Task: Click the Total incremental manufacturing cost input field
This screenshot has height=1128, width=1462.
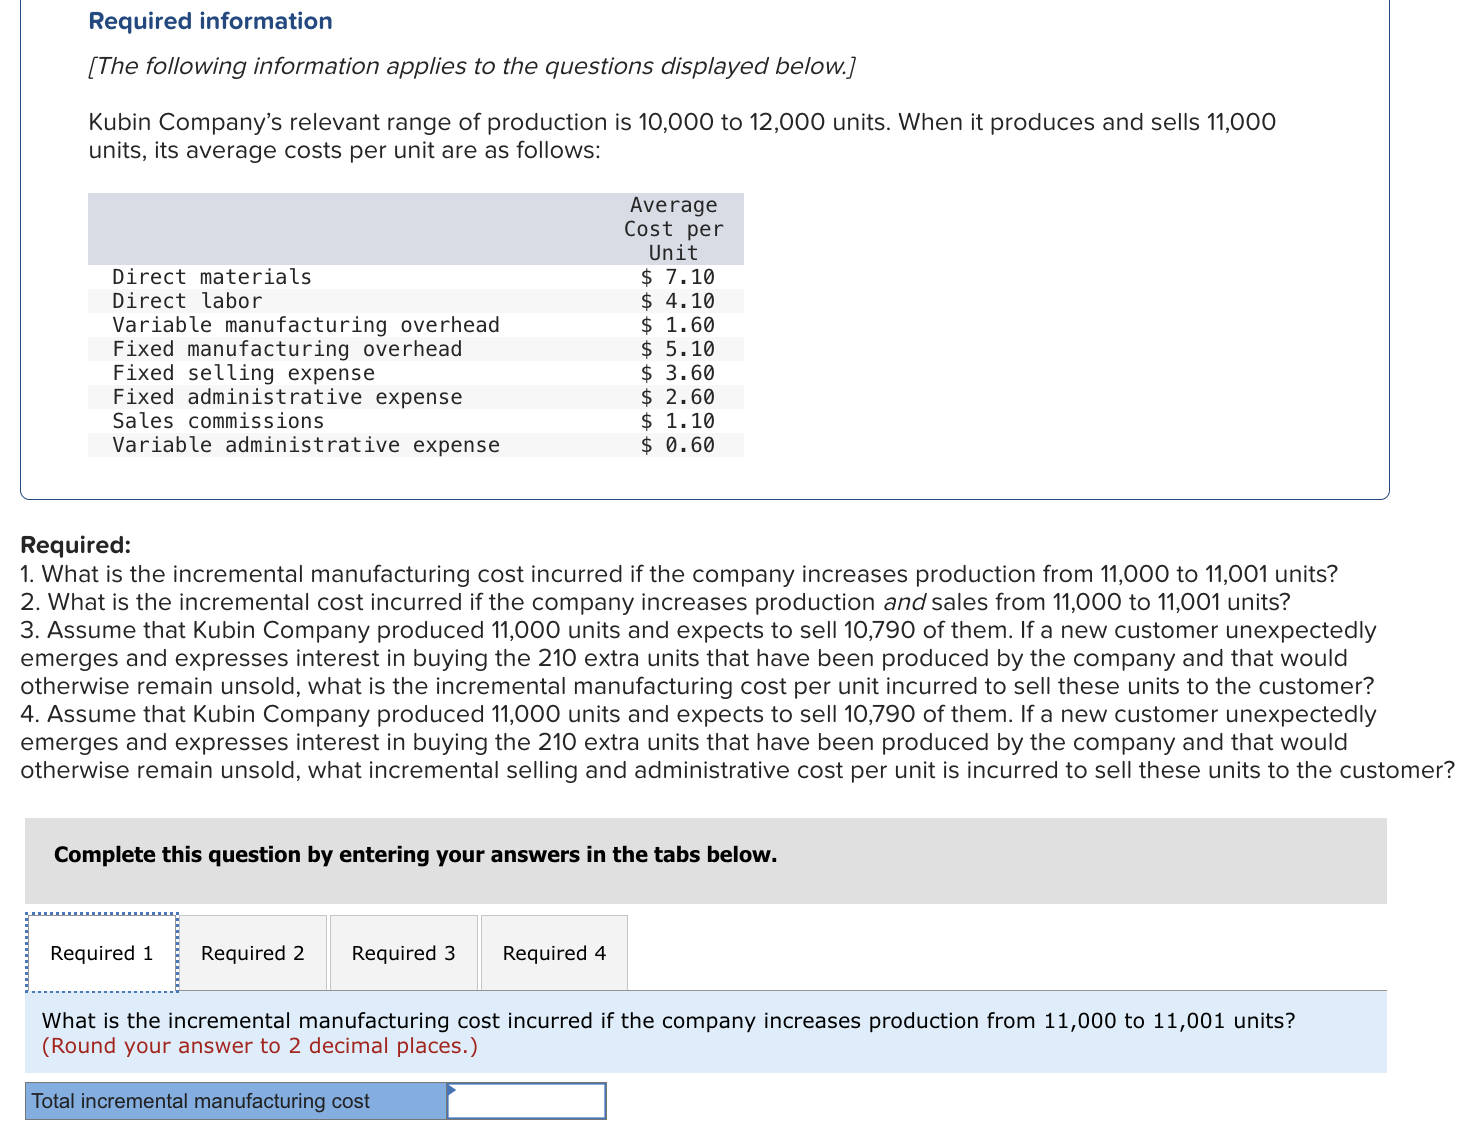Action: pos(526,1101)
